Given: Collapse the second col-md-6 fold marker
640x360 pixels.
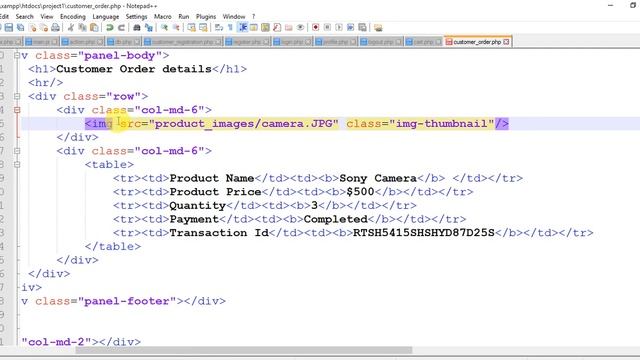Looking at the screenshot, I should (x=17, y=151).
